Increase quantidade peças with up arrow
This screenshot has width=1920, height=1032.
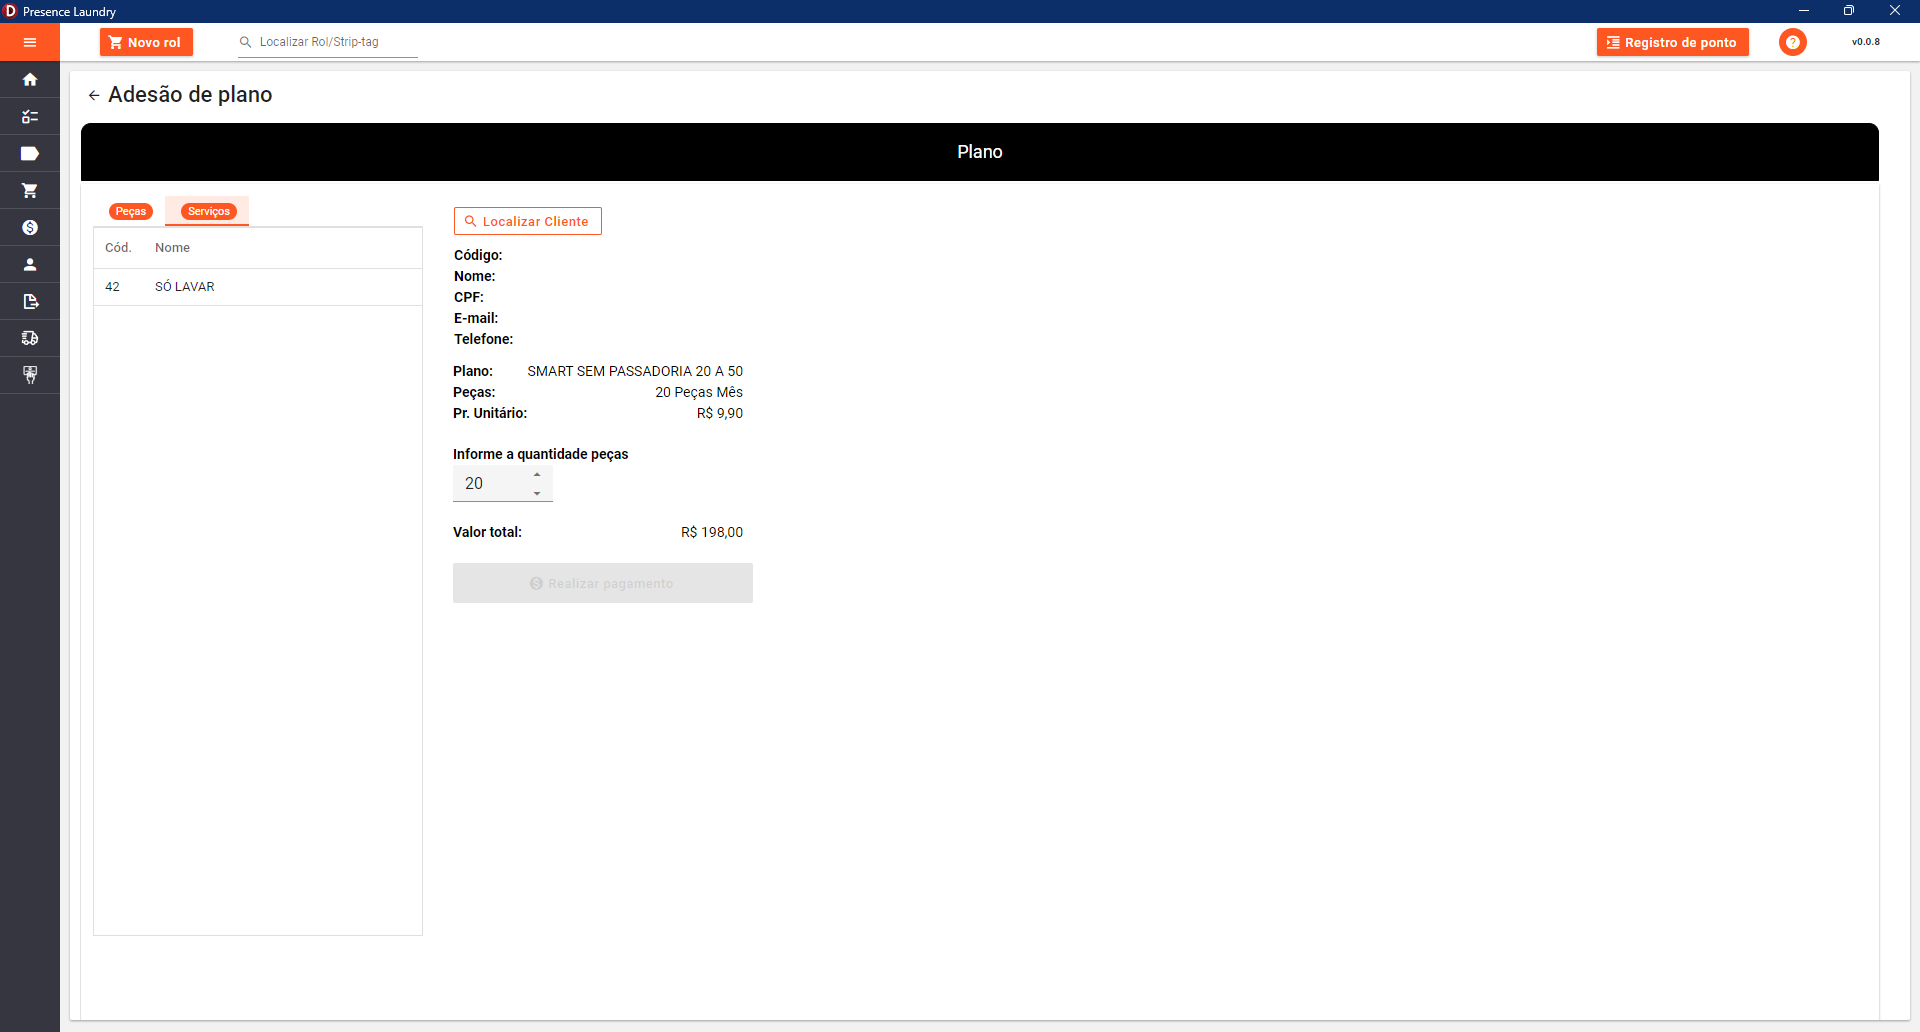coord(537,474)
